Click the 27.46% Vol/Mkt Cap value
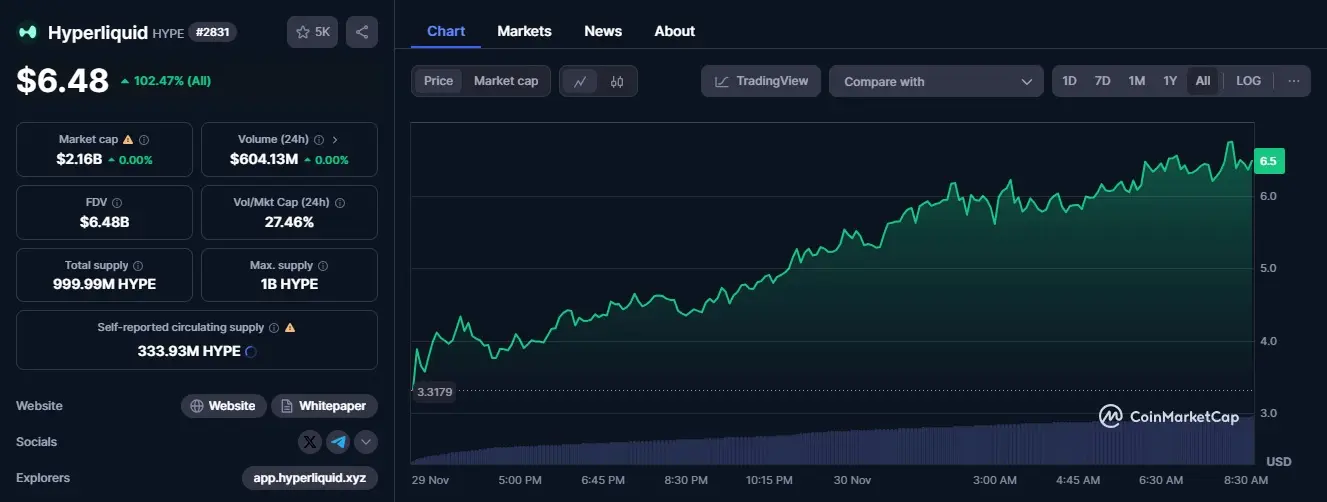Image resolution: width=1327 pixels, height=502 pixels. coord(289,221)
